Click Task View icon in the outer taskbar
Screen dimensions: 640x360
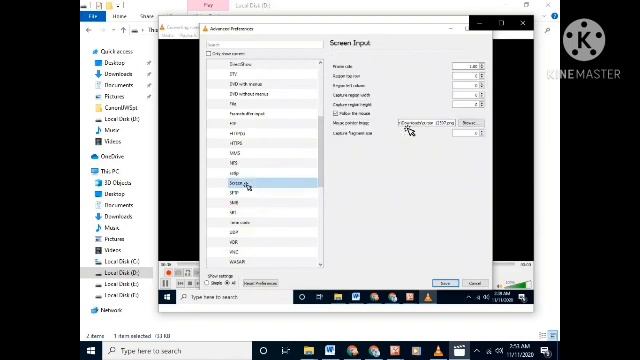tap(286, 351)
